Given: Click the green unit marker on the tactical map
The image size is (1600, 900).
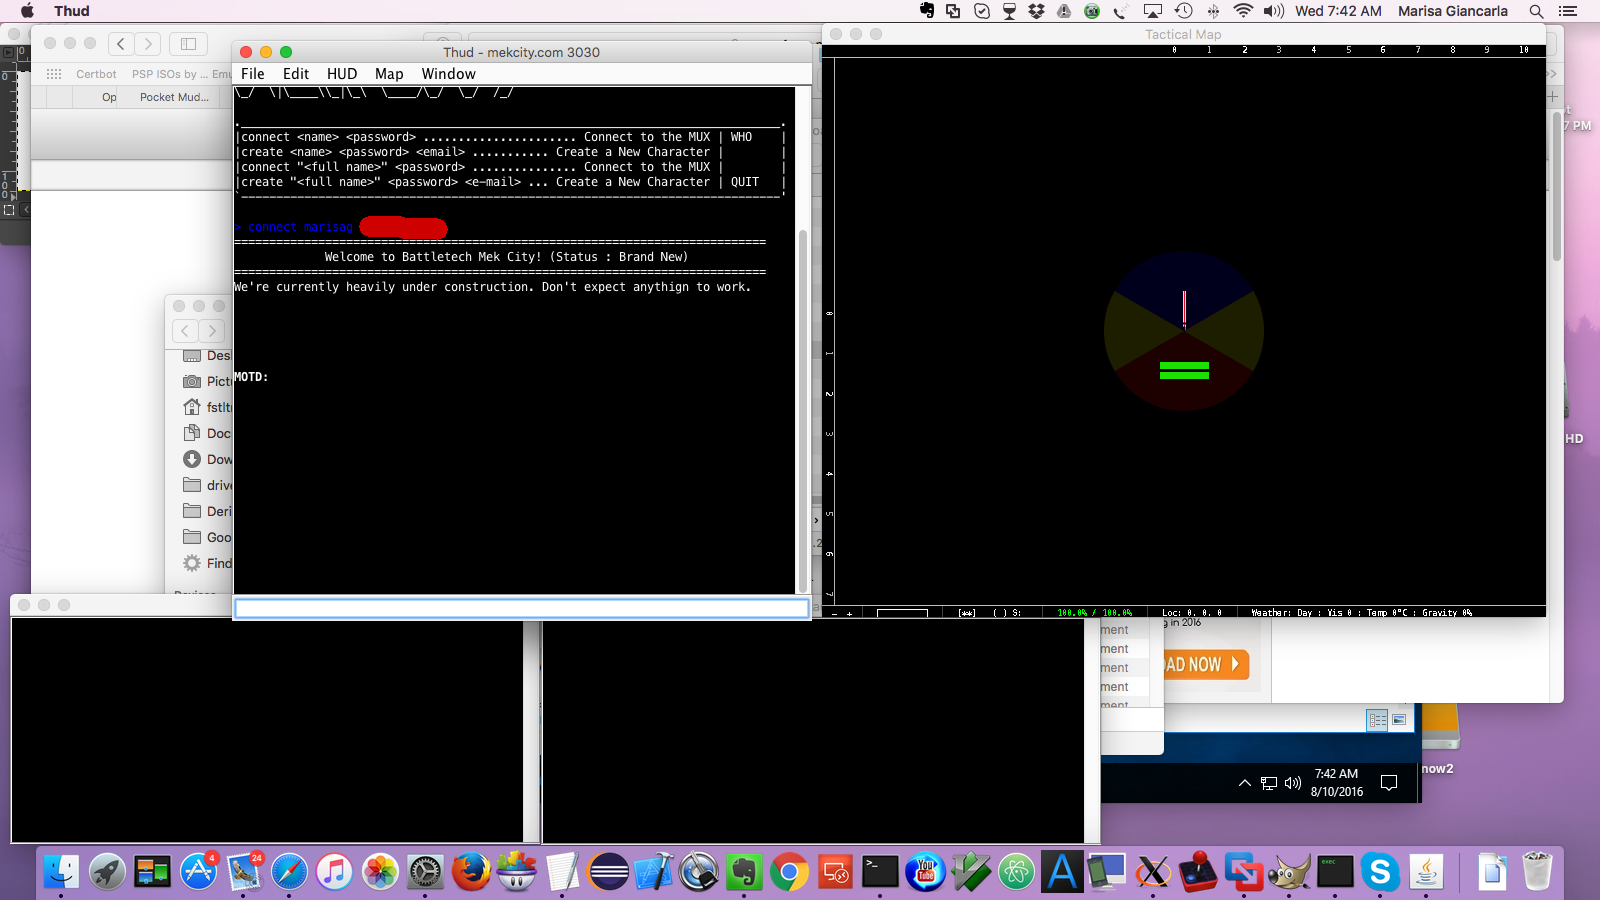Looking at the screenshot, I should tap(1184, 371).
